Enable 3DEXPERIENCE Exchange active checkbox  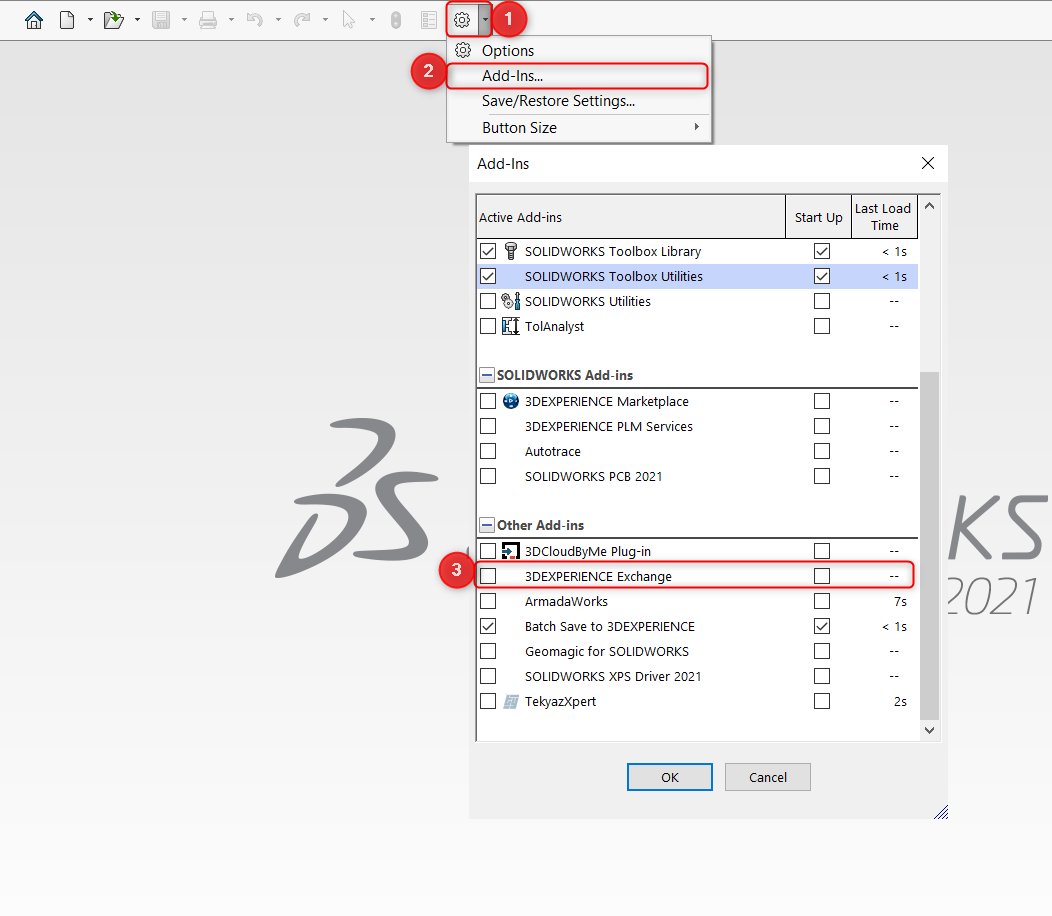click(488, 576)
